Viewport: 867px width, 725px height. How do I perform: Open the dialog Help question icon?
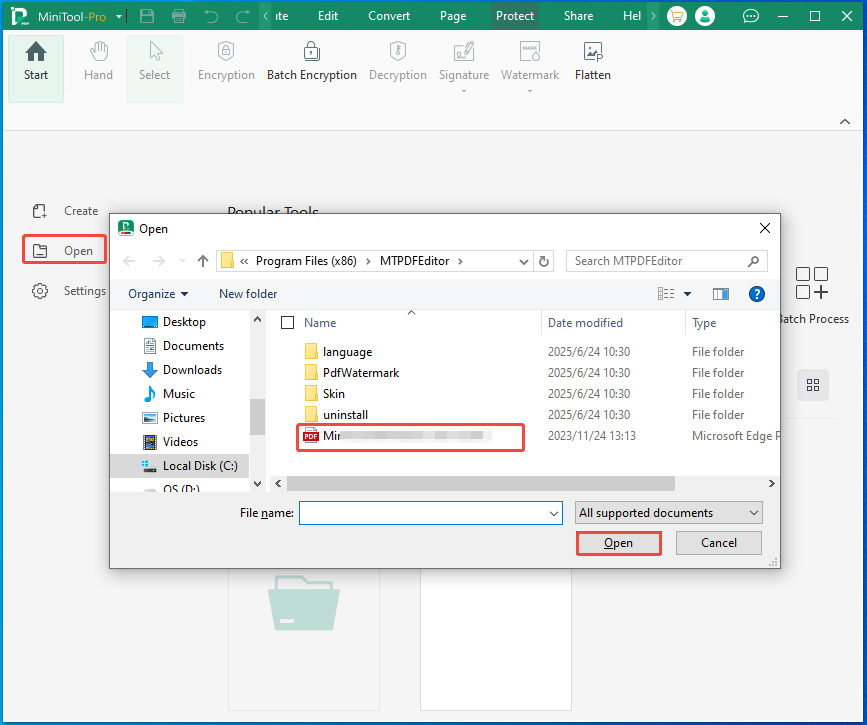(756, 294)
